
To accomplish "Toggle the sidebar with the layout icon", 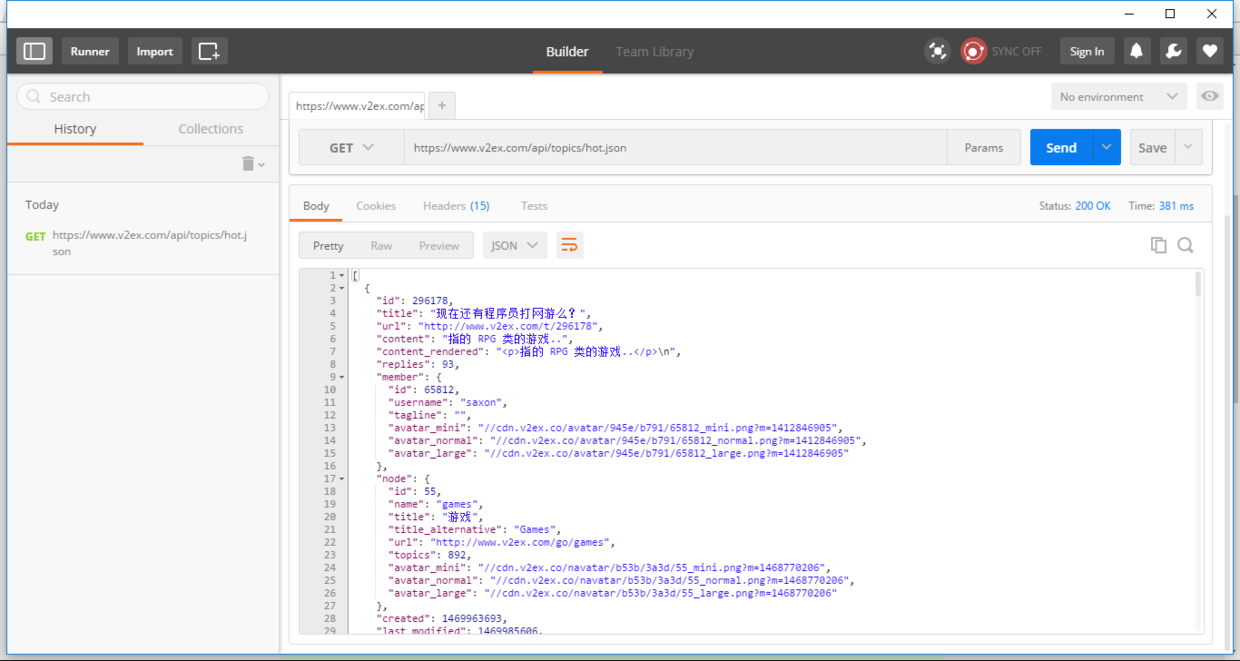I will pyautogui.click(x=34, y=51).
